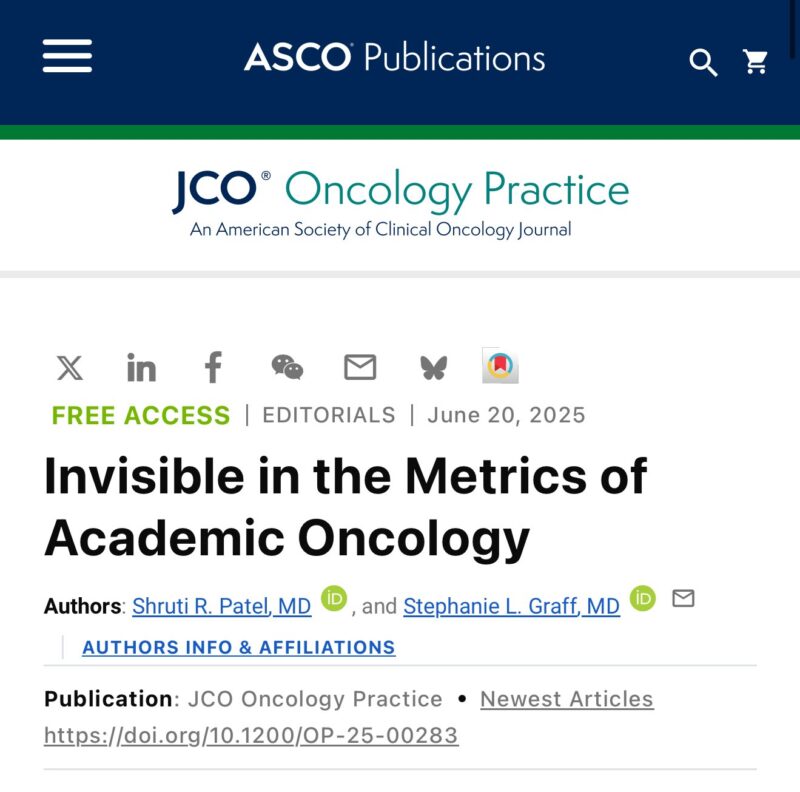Share article on Bluesky butterfly icon

tap(433, 368)
